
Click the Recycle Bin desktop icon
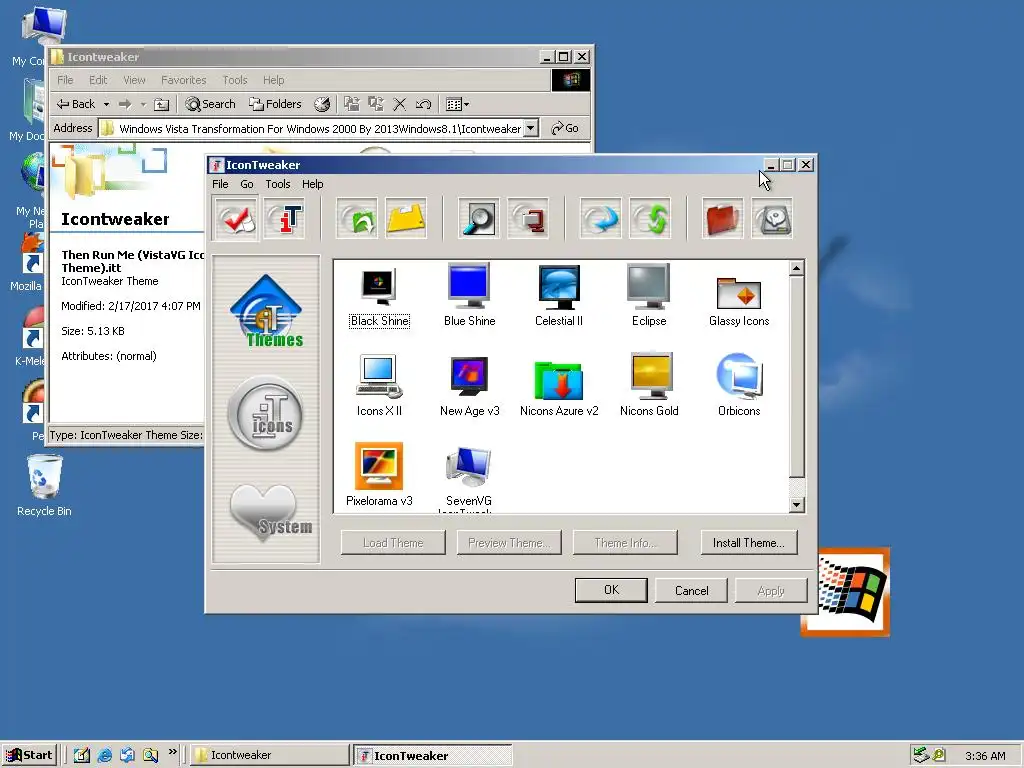[44, 485]
